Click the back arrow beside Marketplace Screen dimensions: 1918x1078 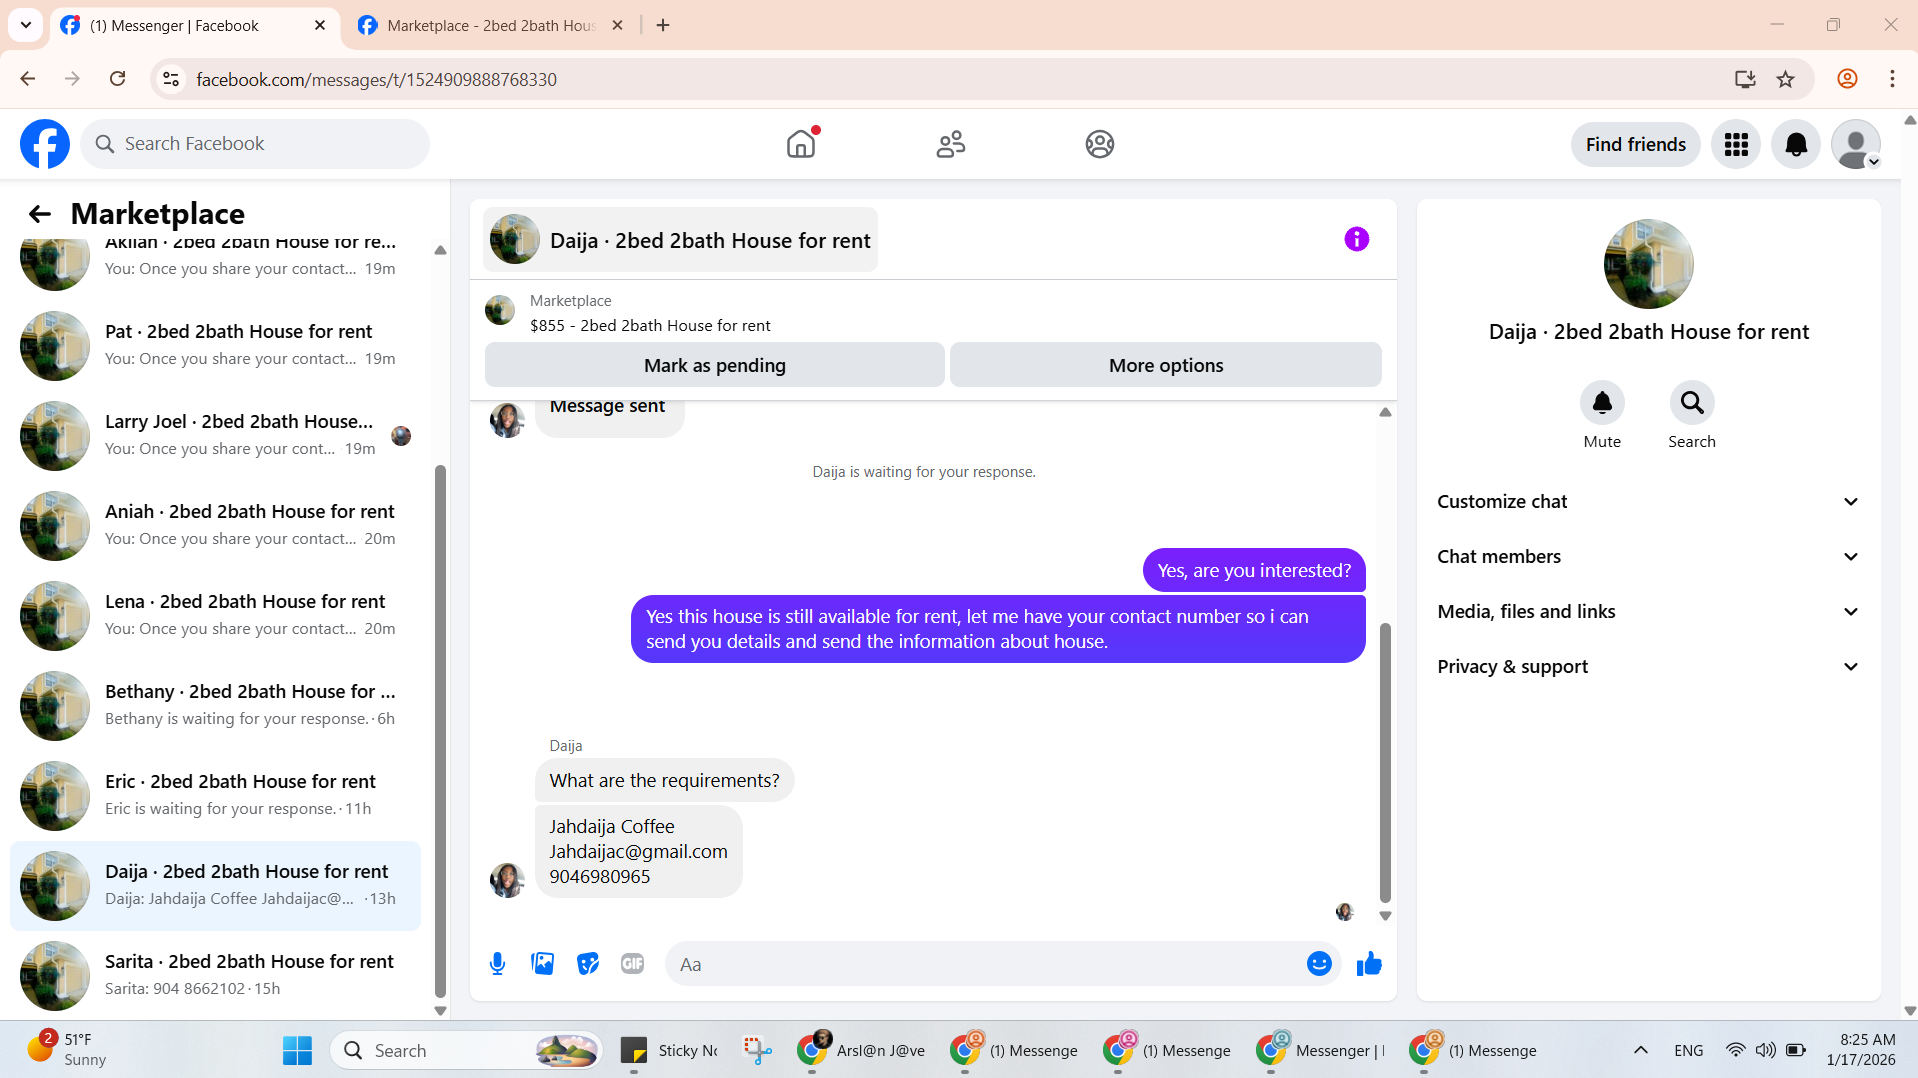pyautogui.click(x=39, y=214)
